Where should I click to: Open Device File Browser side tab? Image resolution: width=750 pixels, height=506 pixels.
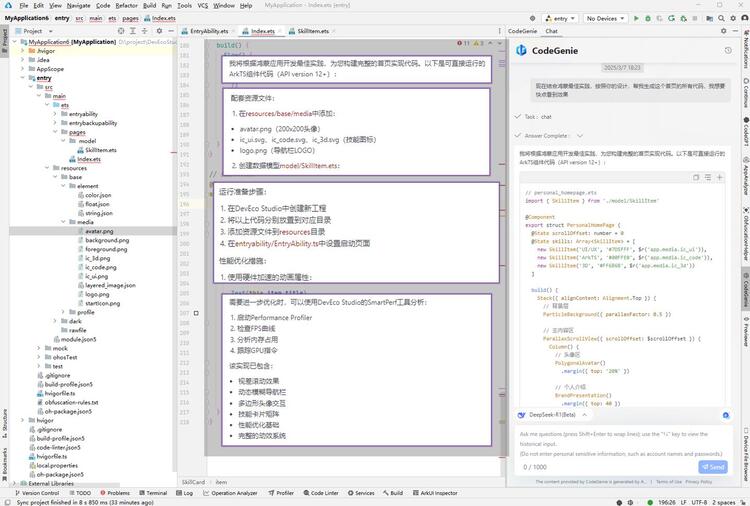(x=746, y=454)
